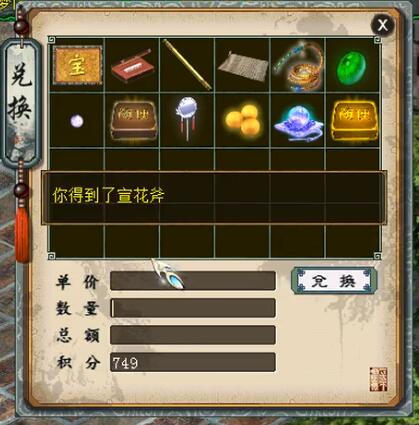The width and height of the screenshot is (419, 425).
Task: Click the 你得到了宣花斧 notification message
Action: click(108, 195)
